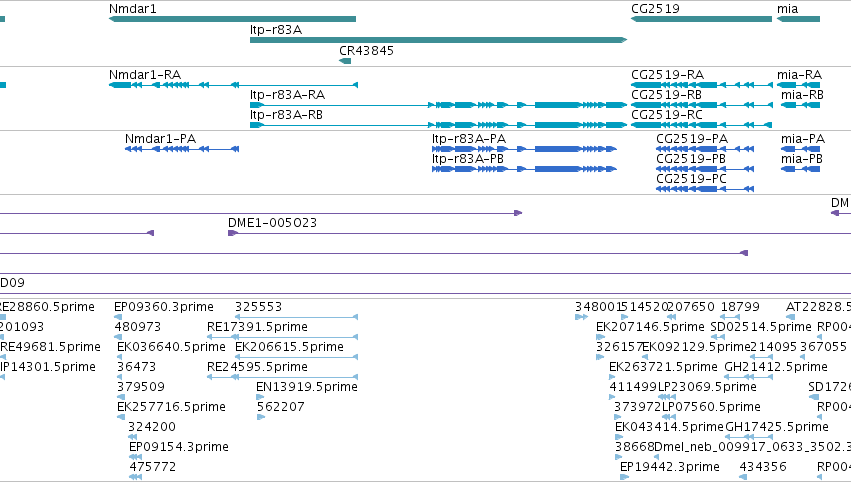Open the Itp-r83A-RA transcript label
The height and width of the screenshot is (482, 851).
pos(288,94)
